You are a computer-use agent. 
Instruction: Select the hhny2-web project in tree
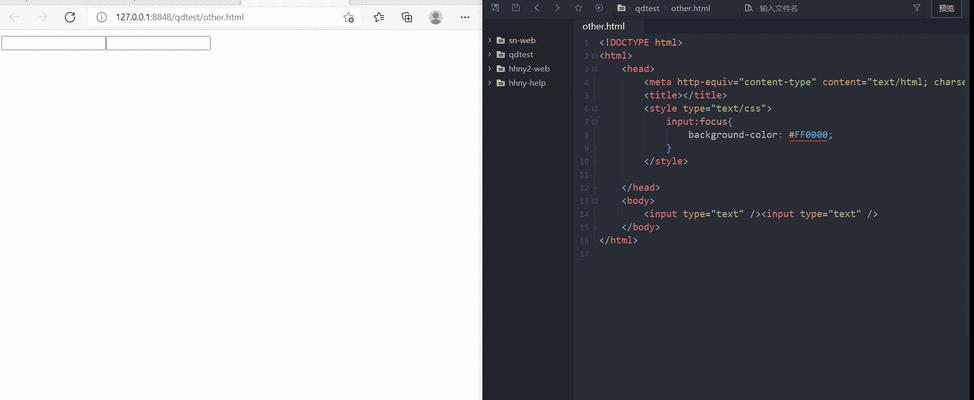click(529, 68)
